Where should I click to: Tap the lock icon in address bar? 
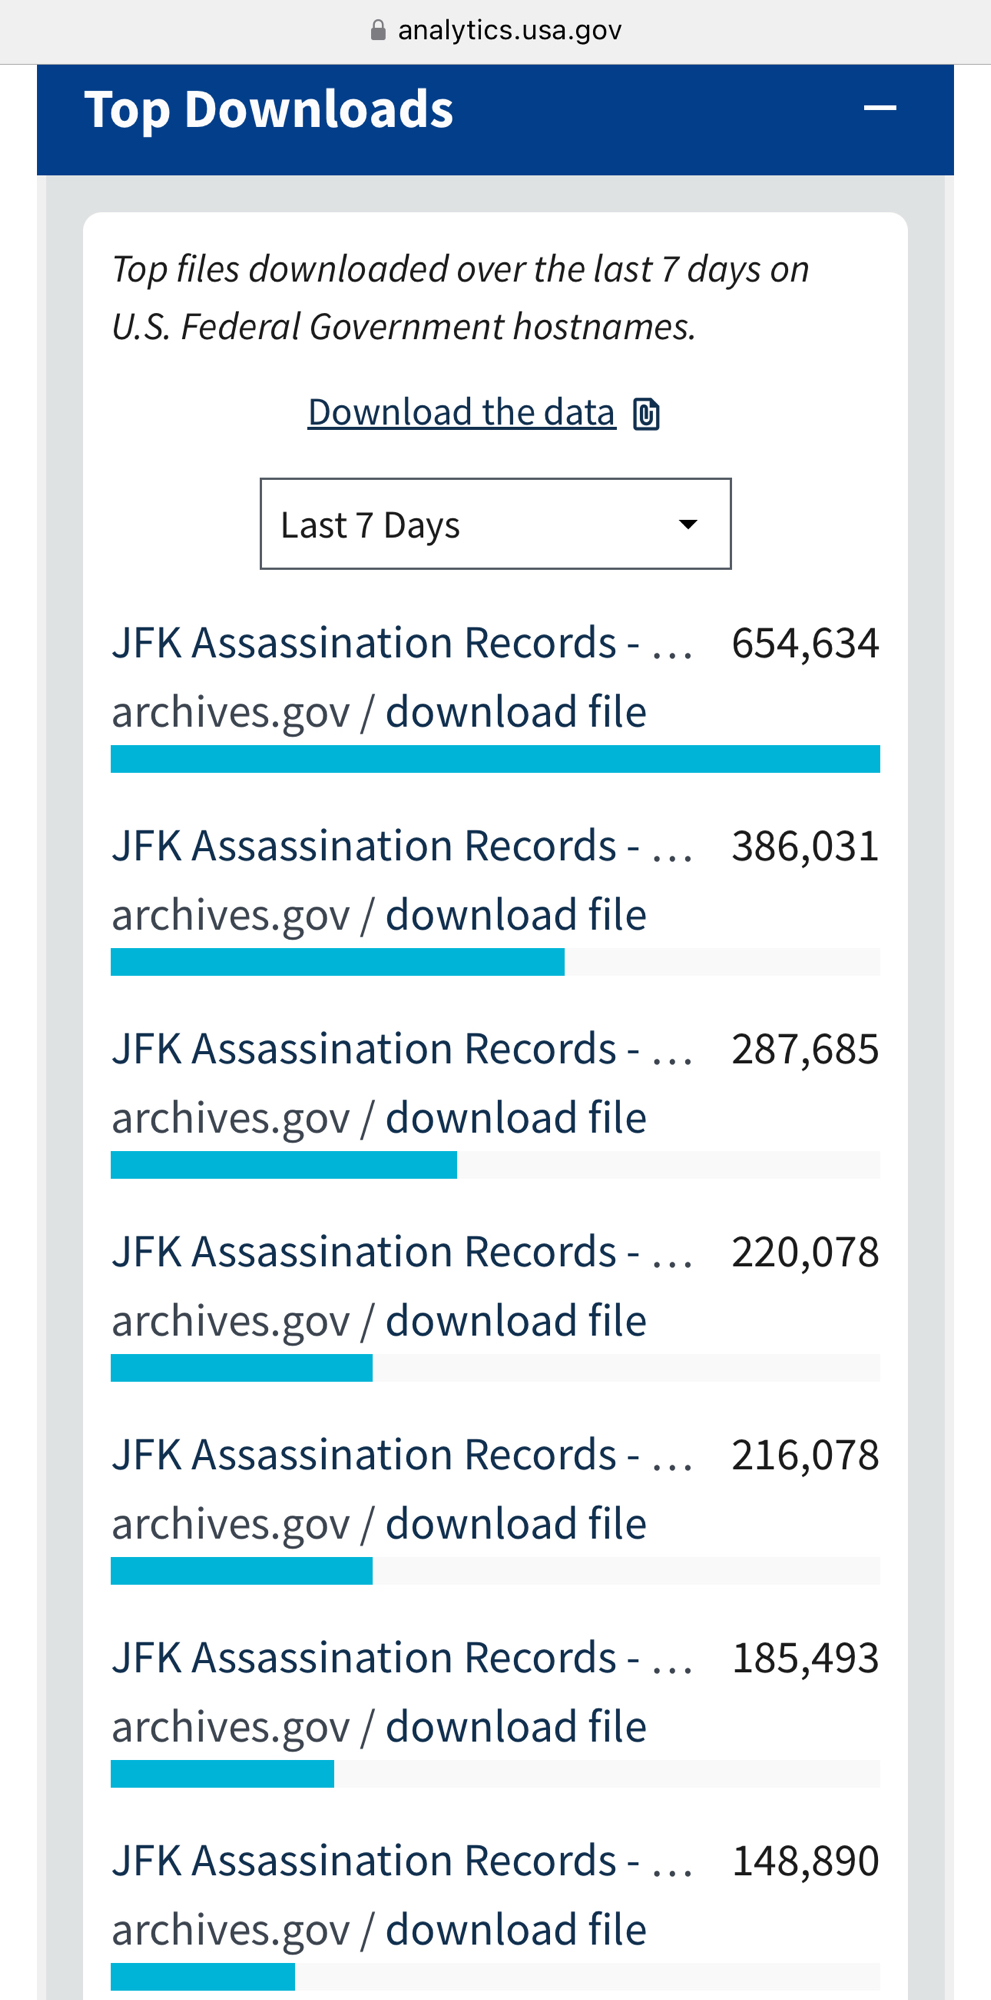coord(378,30)
